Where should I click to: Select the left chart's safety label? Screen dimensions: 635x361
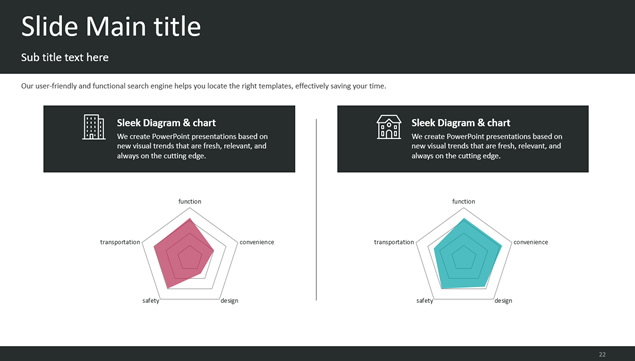[x=151, y=301]
